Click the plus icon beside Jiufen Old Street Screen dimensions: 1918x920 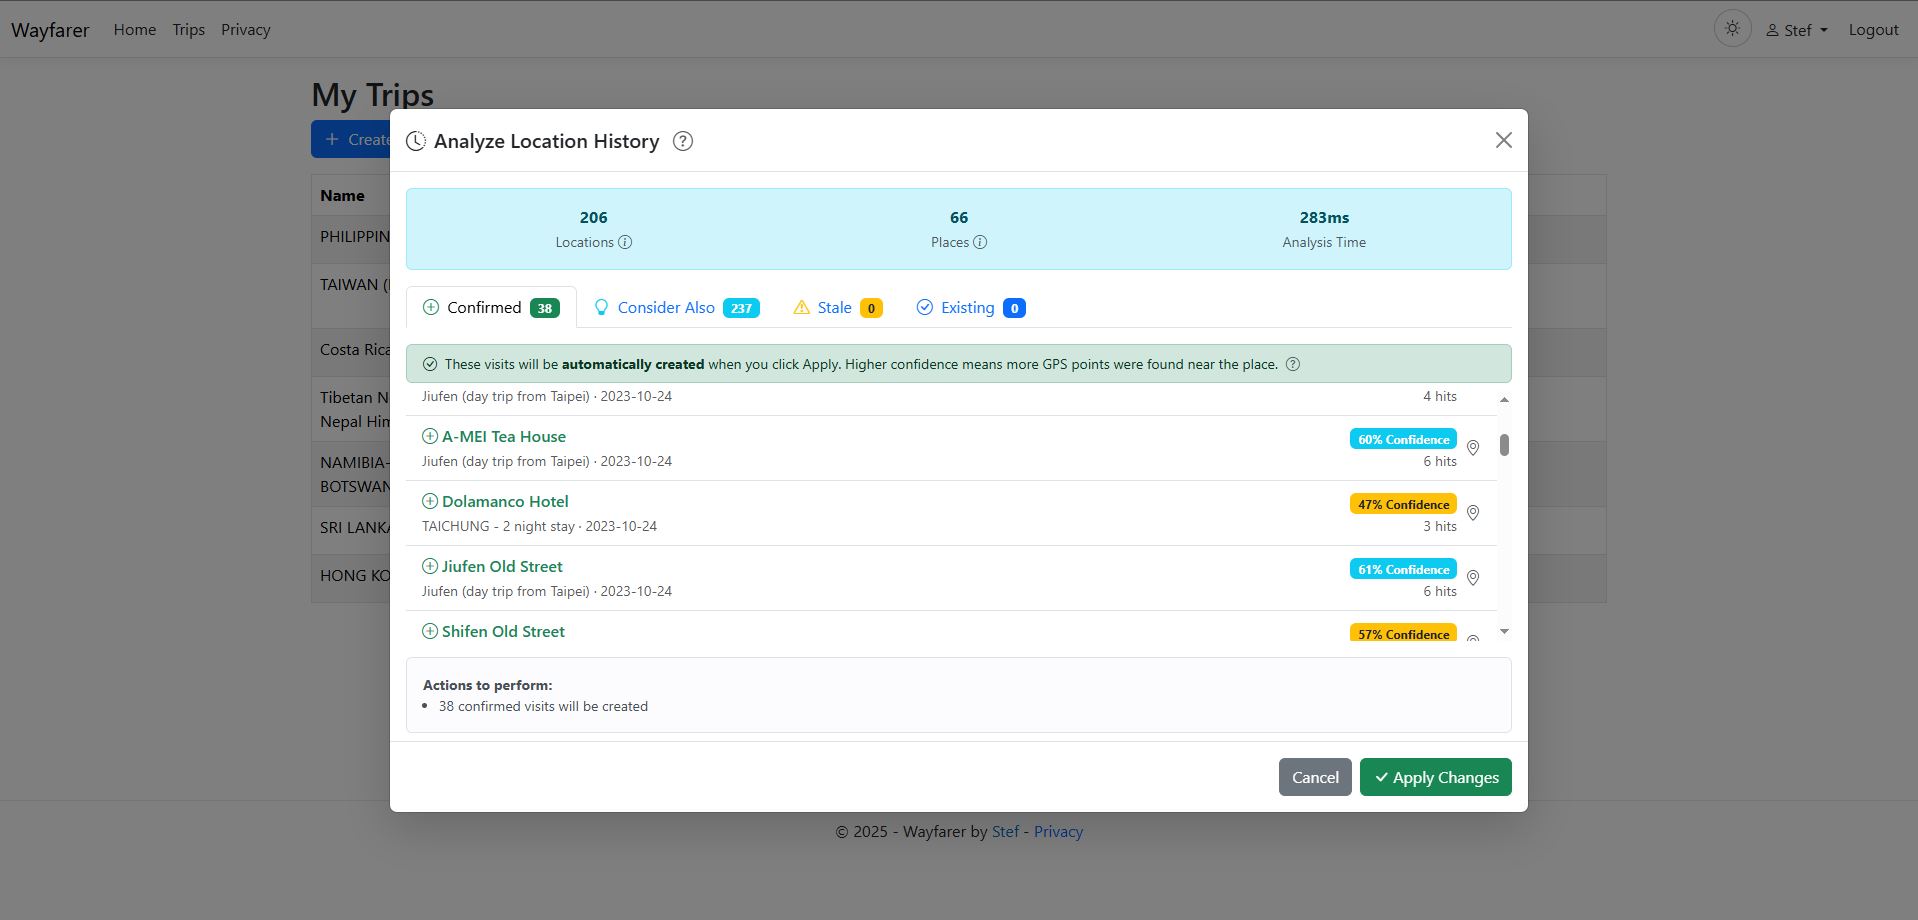[430, 566]
